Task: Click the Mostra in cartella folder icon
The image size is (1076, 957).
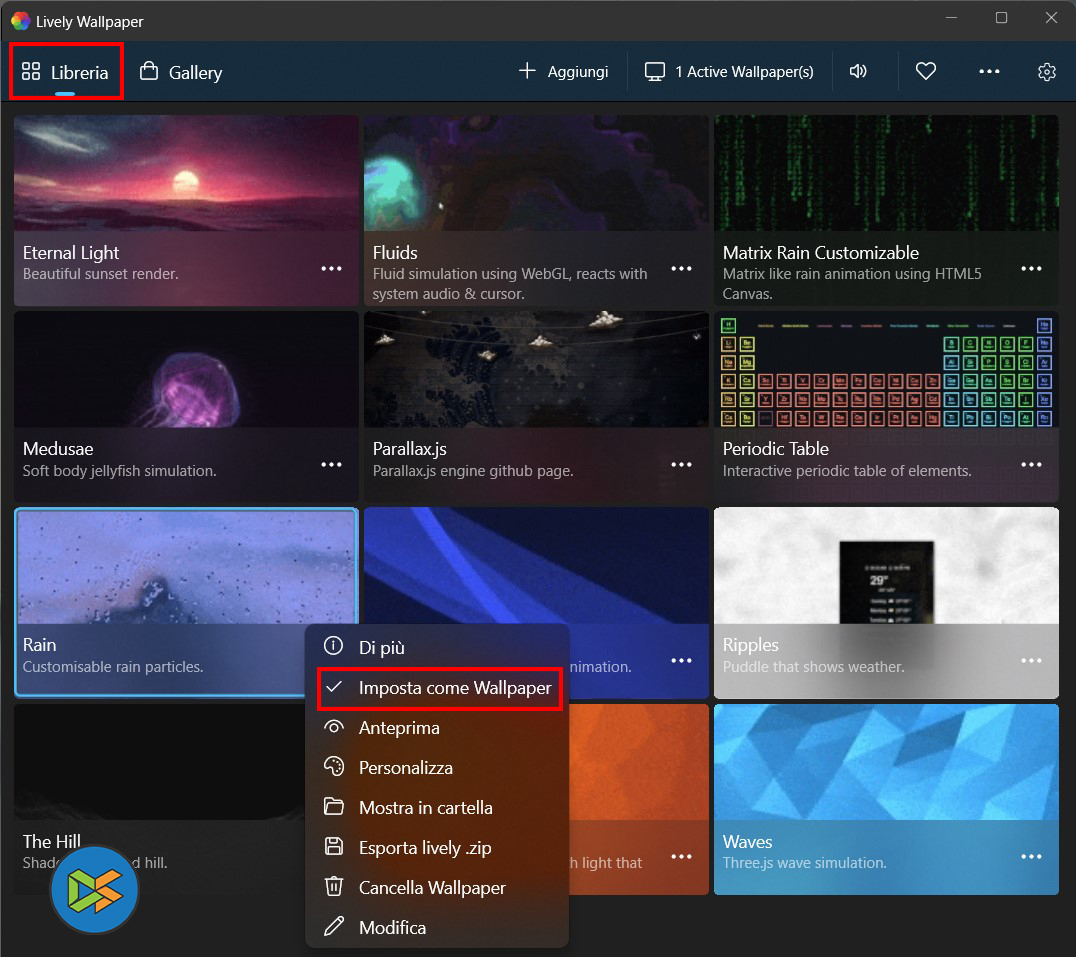Action: pos(334,807)
